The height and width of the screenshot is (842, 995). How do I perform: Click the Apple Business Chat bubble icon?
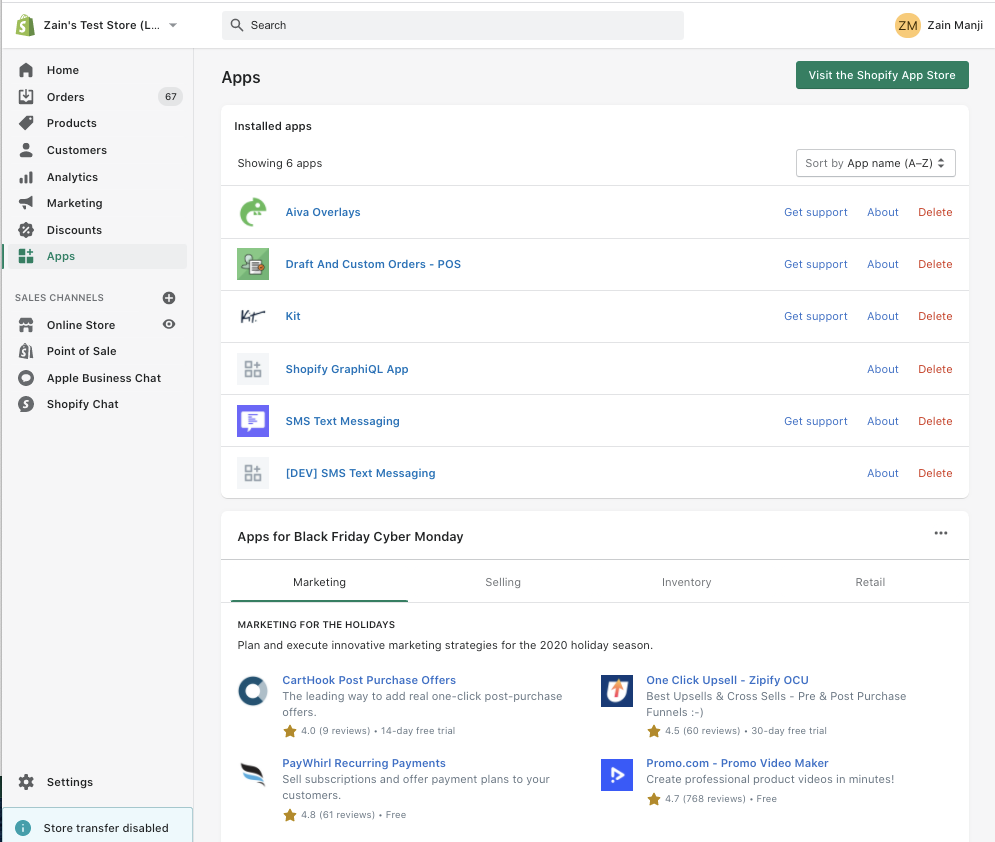tap(26, 378)
